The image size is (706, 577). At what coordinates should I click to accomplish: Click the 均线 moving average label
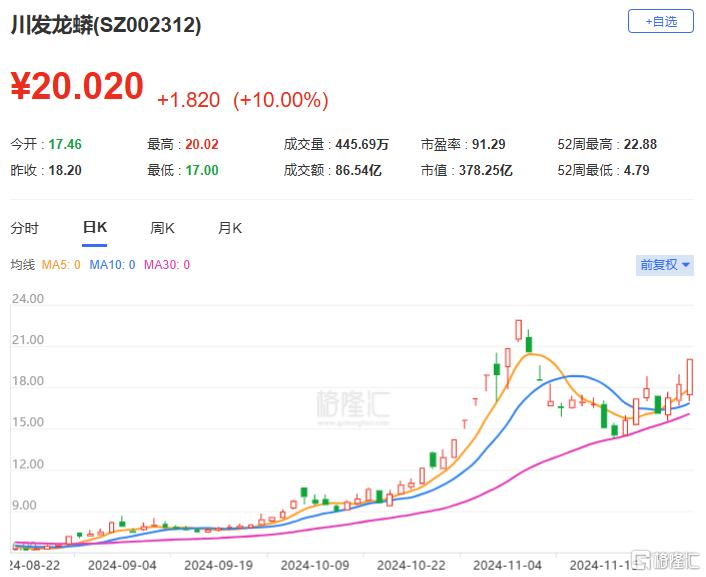(x=23, y=265)
